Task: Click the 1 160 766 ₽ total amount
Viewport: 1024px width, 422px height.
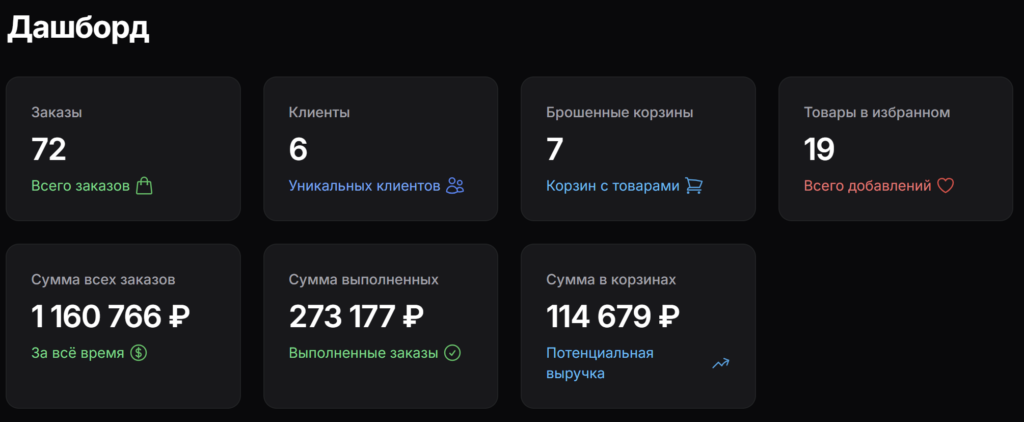Action: pyautogui.click(x=110, y=317)
